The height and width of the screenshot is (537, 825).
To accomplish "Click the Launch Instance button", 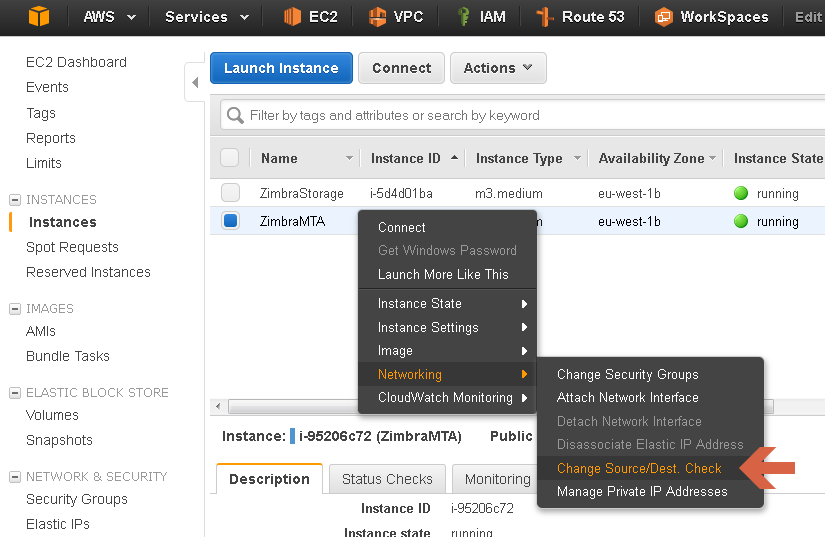I will click(x=281, y=68).
